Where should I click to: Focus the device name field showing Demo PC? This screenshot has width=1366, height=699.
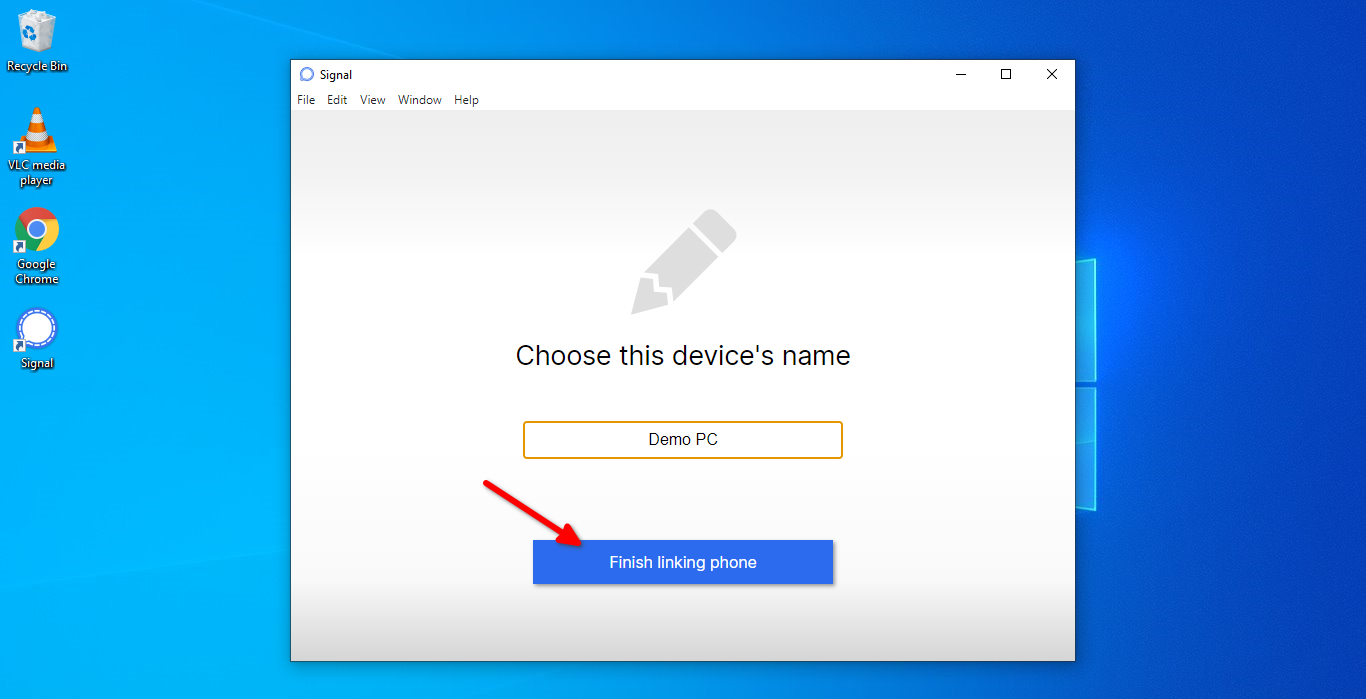click(x=683, y=440)
